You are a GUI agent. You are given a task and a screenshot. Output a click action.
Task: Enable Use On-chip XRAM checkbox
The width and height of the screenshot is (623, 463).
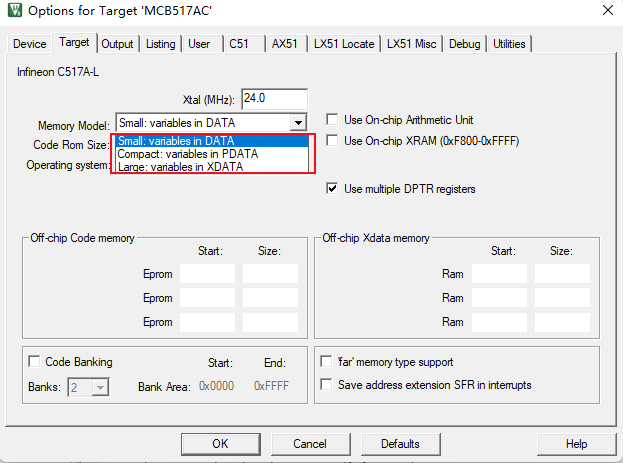tap(333, 141)
